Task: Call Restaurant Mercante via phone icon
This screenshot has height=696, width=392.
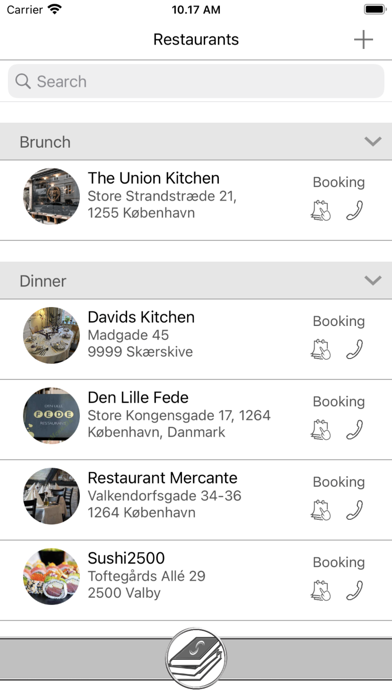Action: [355, 510]
